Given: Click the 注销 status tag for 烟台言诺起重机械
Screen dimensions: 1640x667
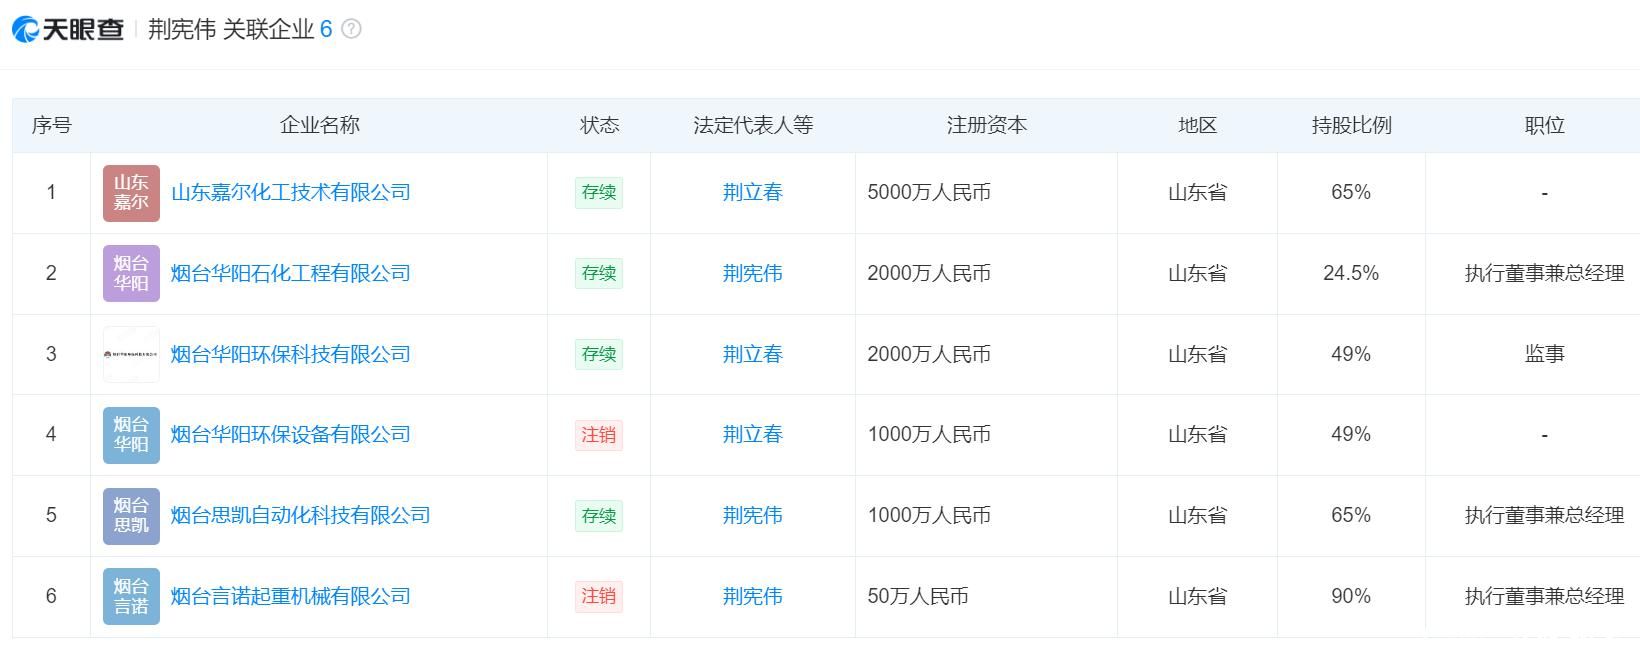Looking at the screenshot, I should pos(599,596).
